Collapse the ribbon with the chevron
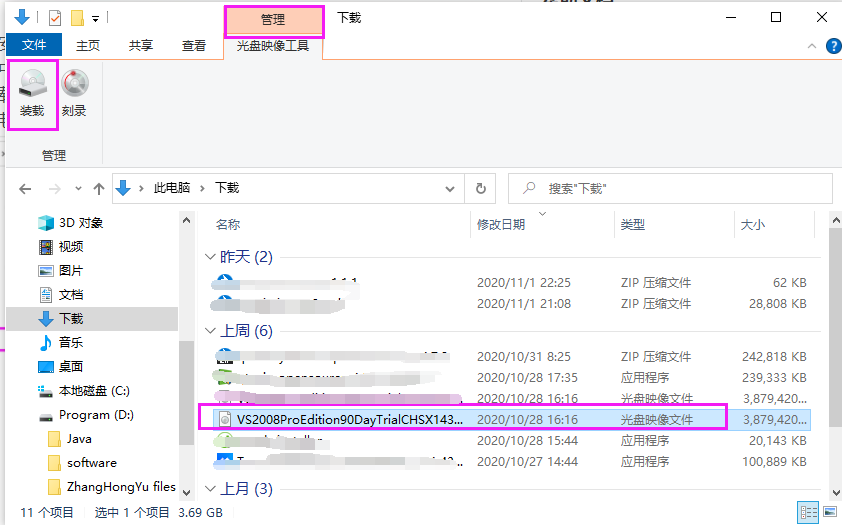842x525 pixels. (x=811, y=46)
